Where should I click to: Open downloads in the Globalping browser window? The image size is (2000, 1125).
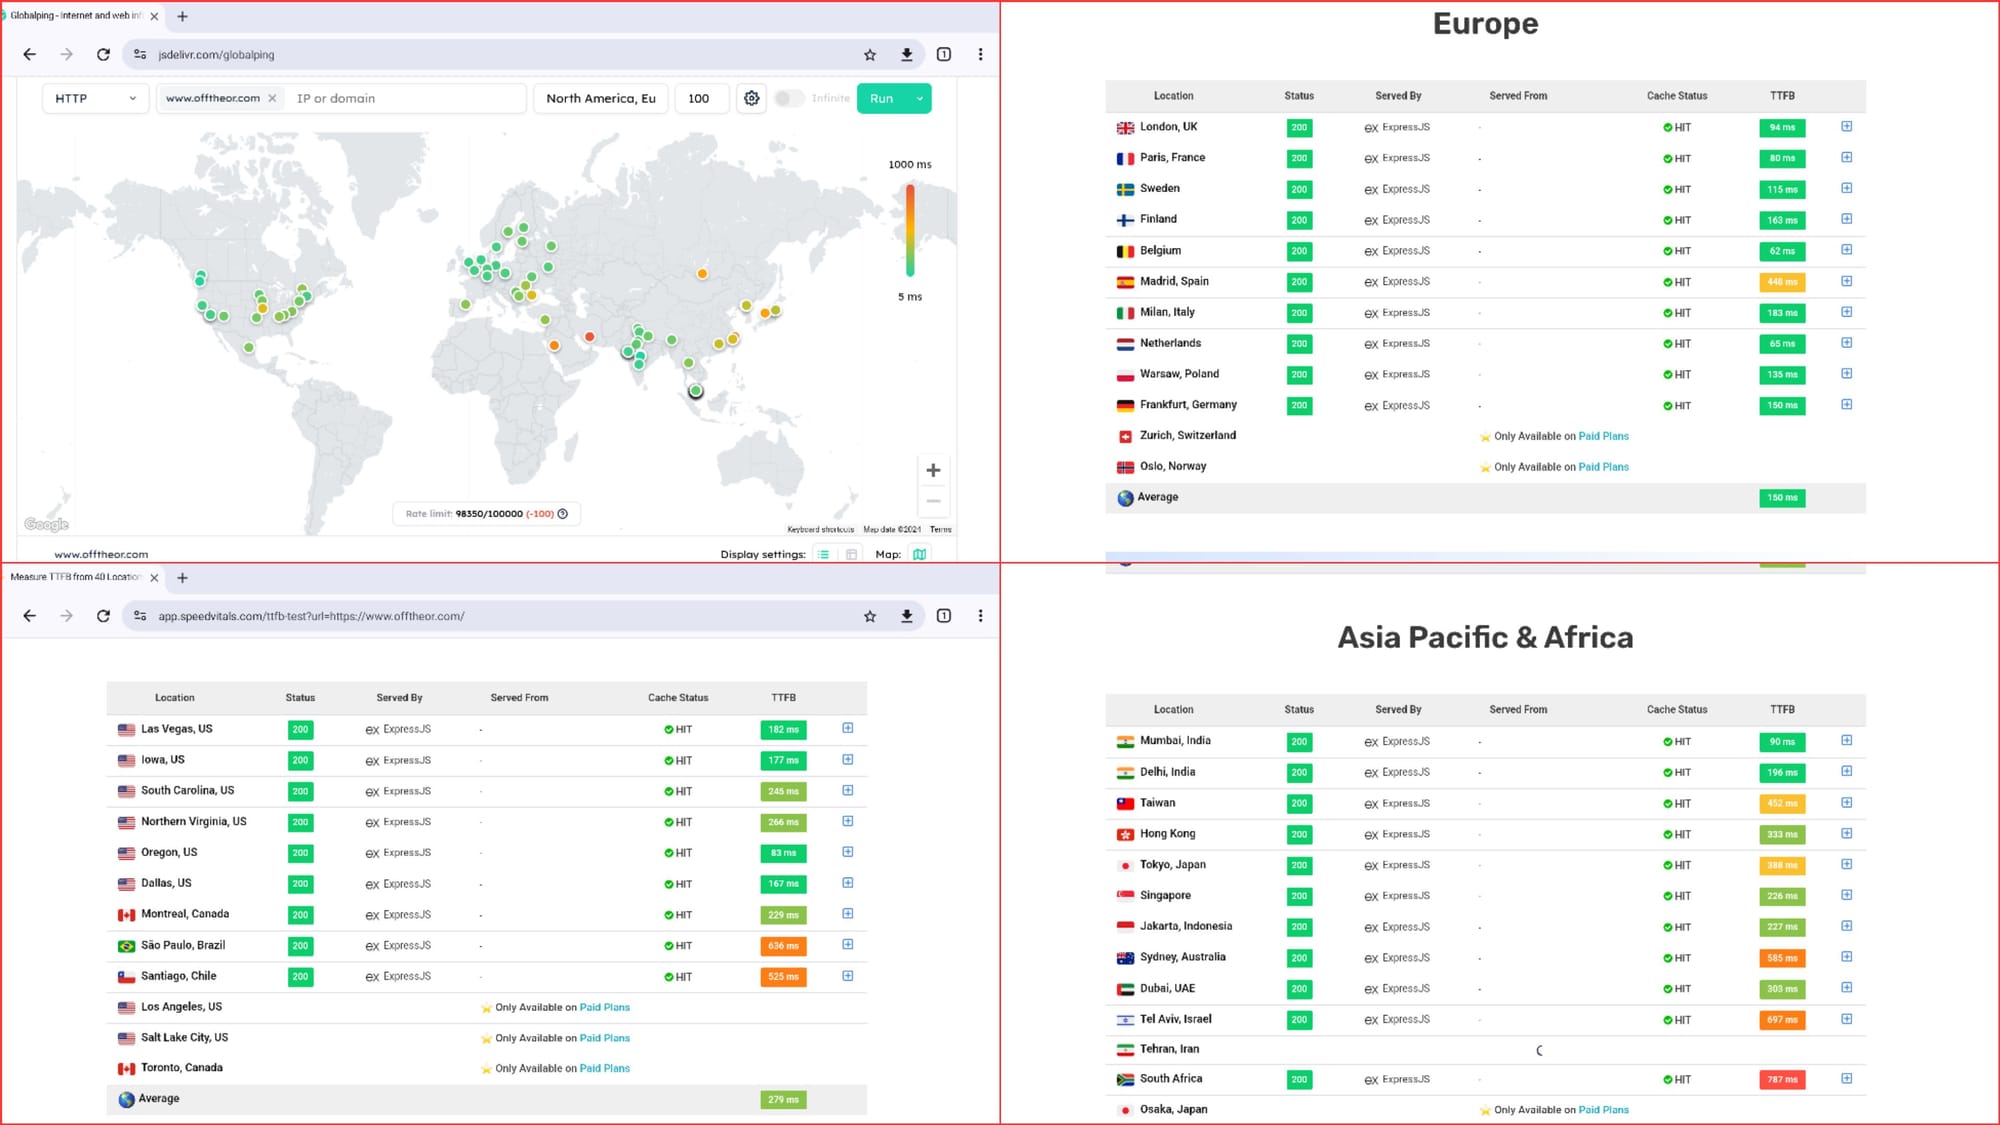click(907, 55)
